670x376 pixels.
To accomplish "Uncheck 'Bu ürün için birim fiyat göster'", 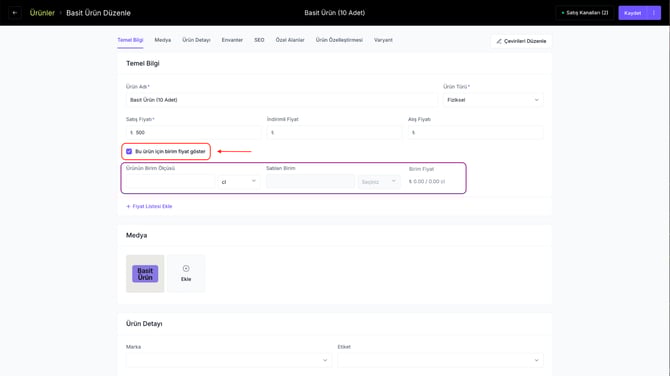I will point(129,151).
